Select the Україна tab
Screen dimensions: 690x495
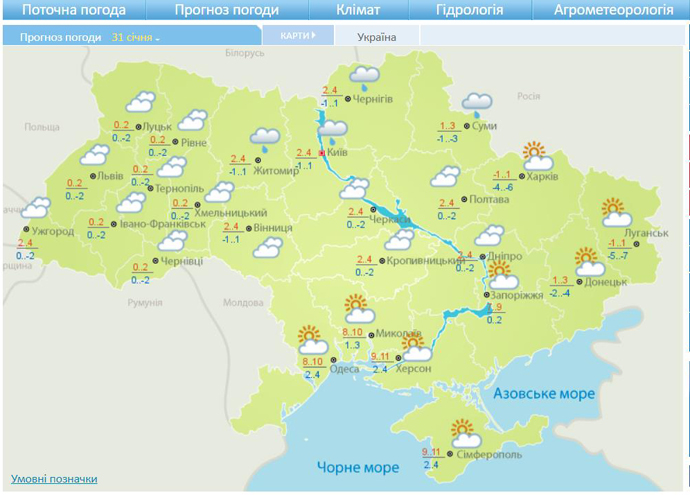click(376, 37)
